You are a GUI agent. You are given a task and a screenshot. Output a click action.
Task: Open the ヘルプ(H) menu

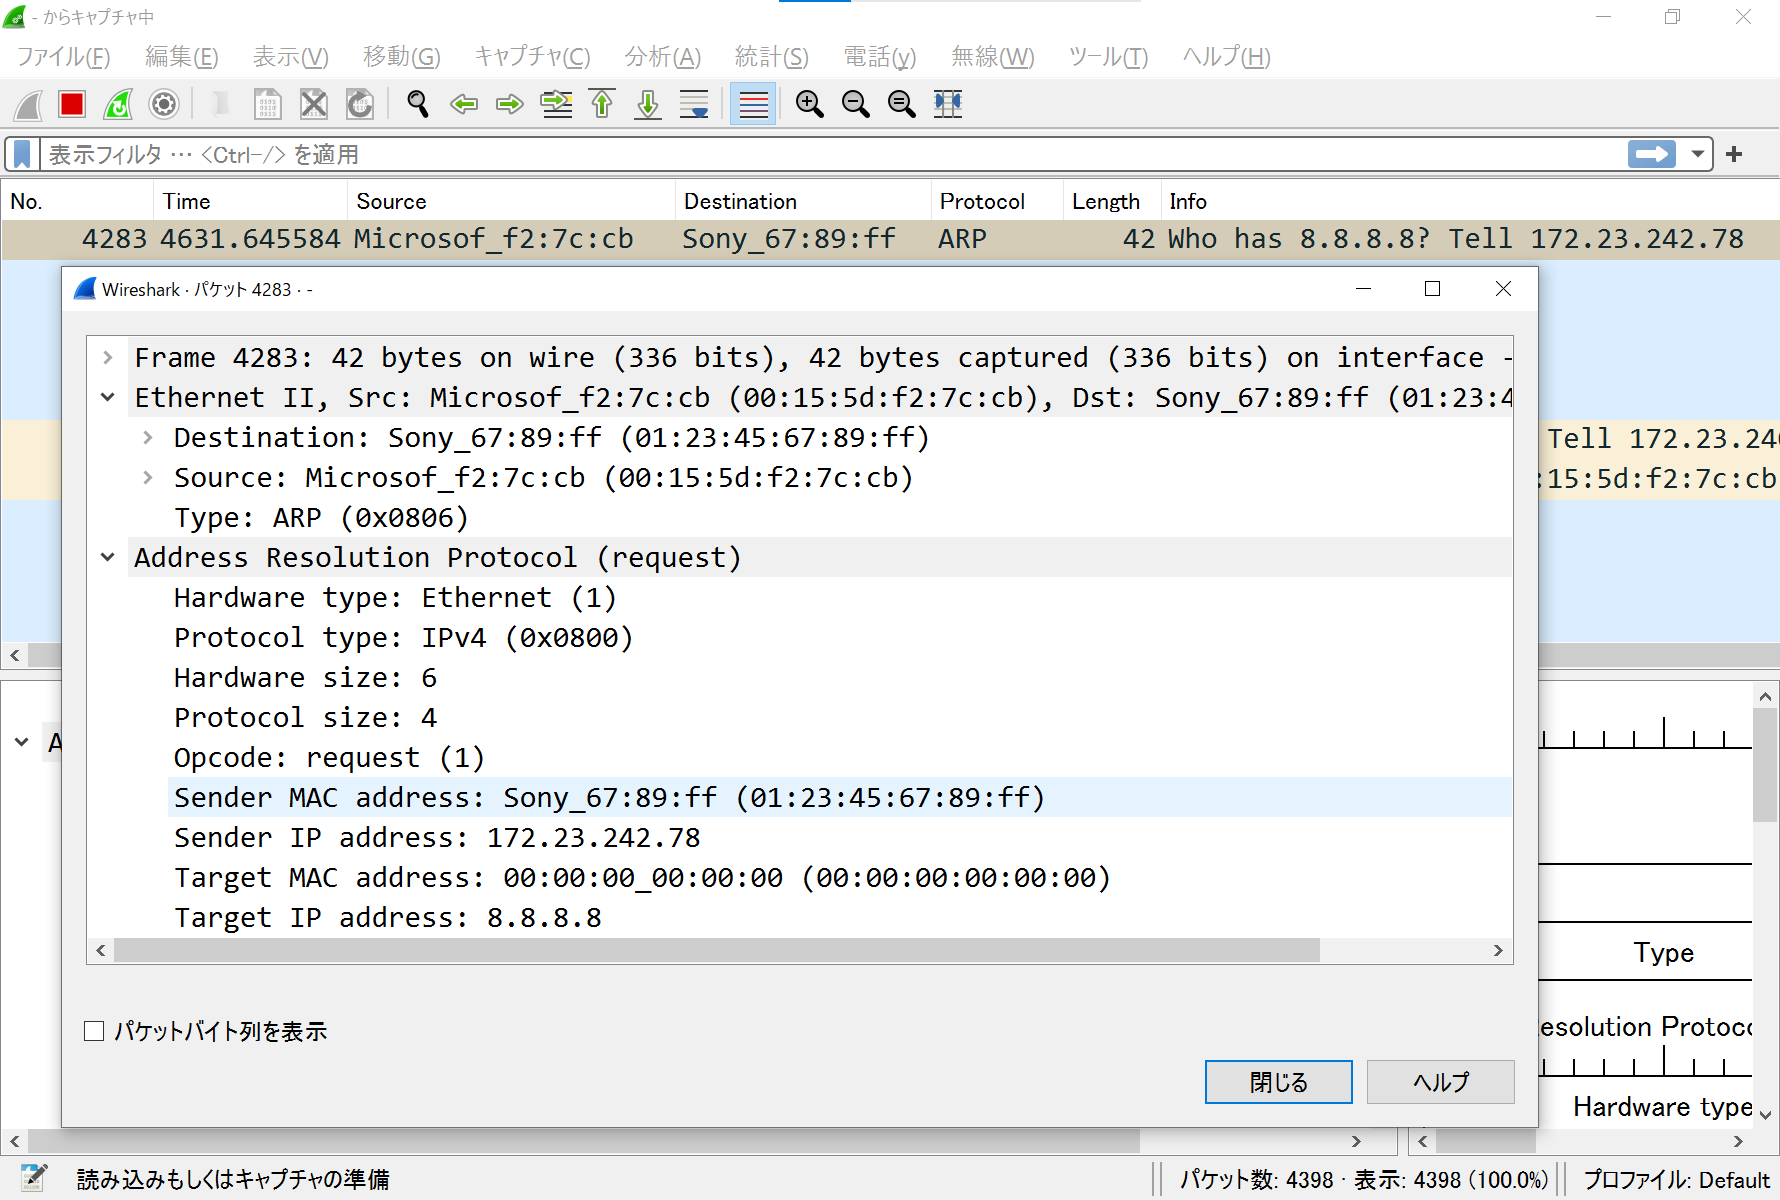coord(1226,57)
